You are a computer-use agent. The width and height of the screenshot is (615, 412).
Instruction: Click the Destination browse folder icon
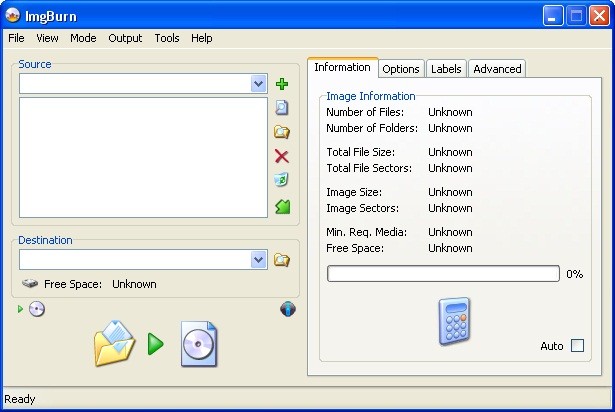coord(282,260)
